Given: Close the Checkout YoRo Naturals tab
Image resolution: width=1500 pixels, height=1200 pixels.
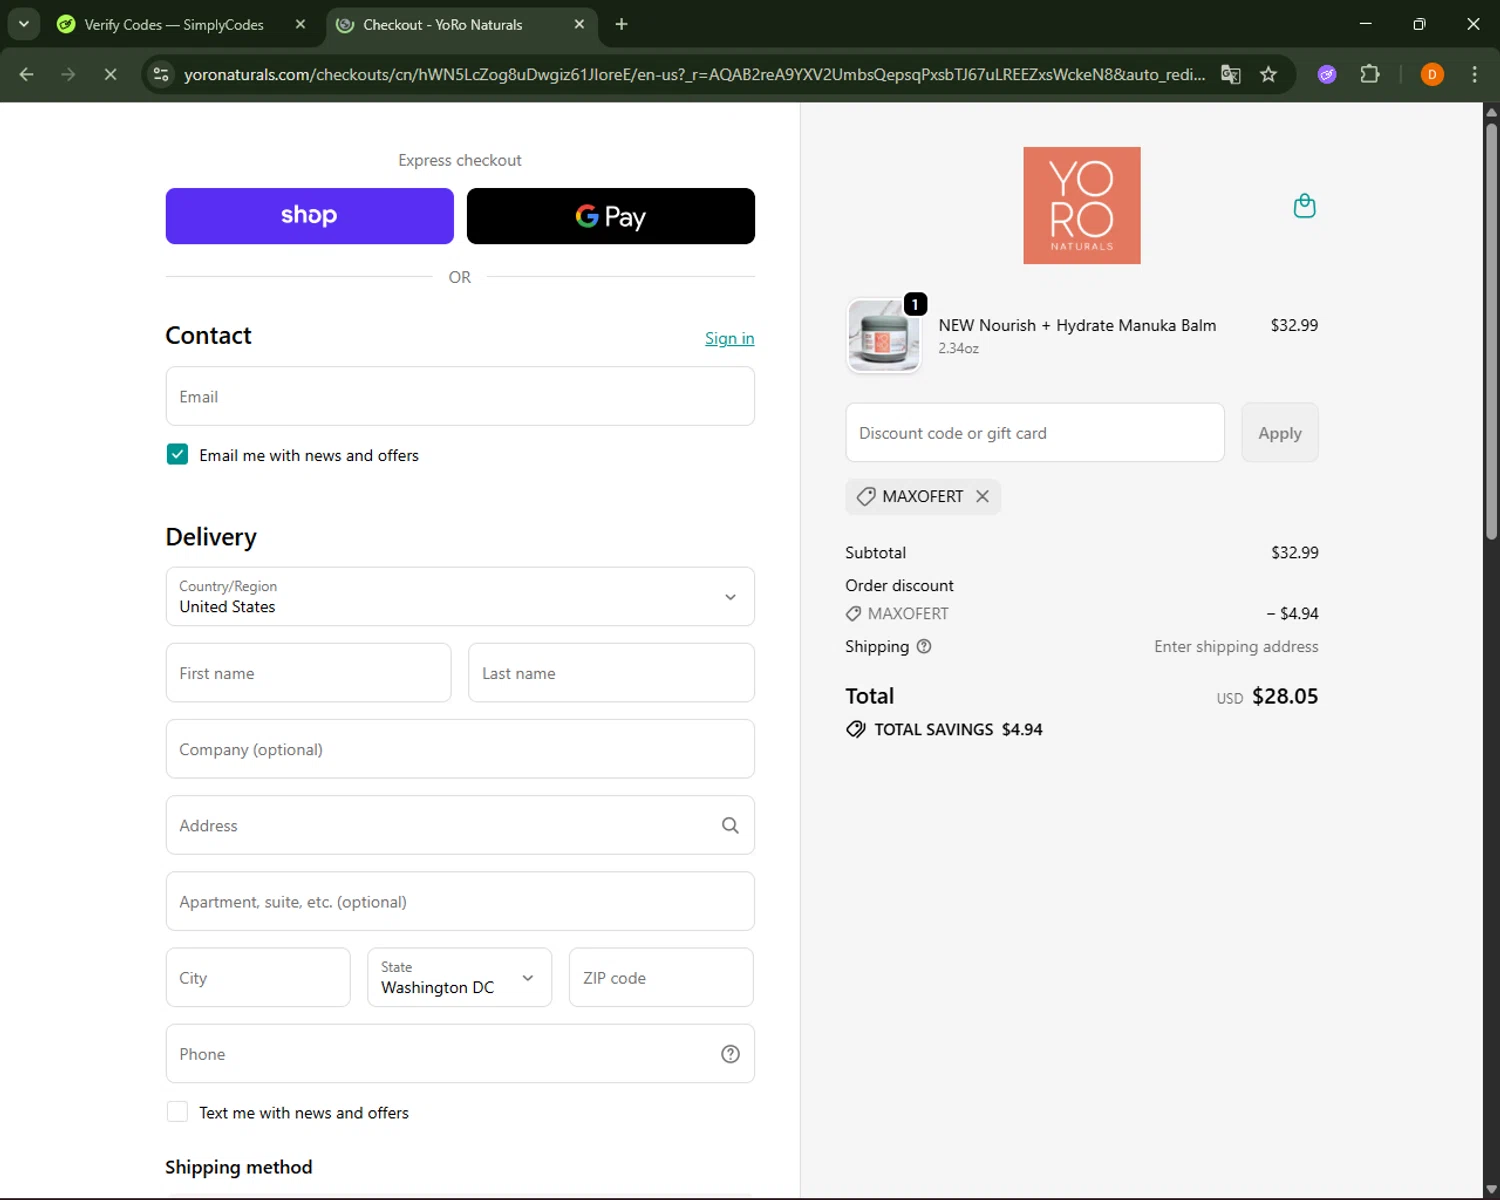Looking at the screenshot, I should pyautogui.click(x=579, y=24).
